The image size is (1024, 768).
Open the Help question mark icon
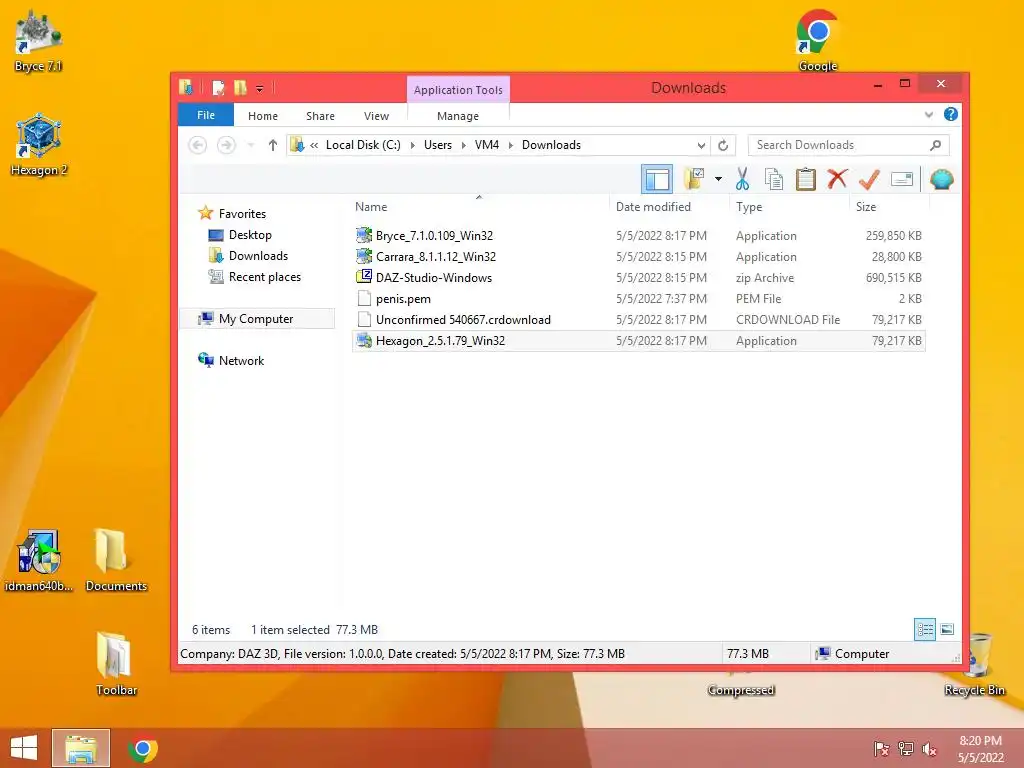(951, 114)
